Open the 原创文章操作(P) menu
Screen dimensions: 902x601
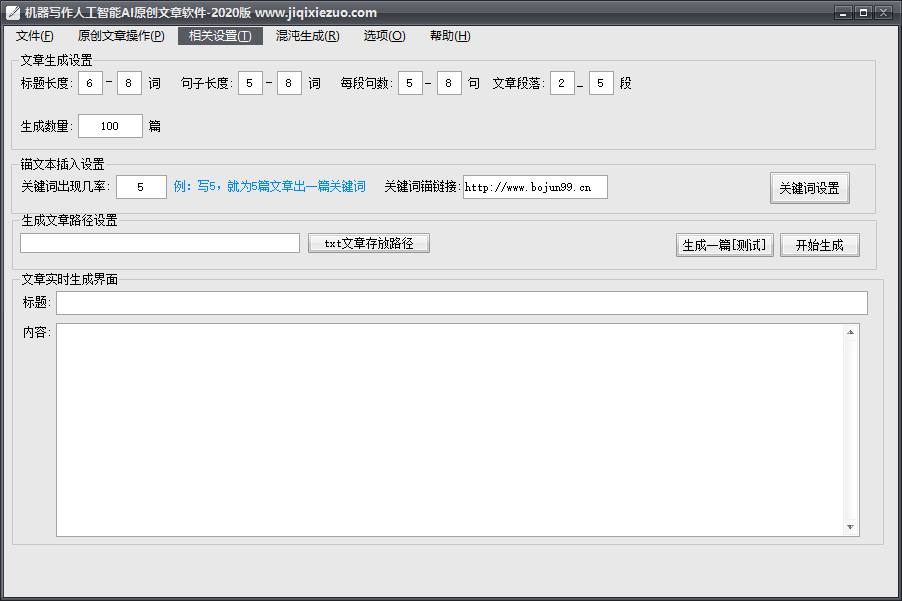pyautogui.click(x=121, y=36)
